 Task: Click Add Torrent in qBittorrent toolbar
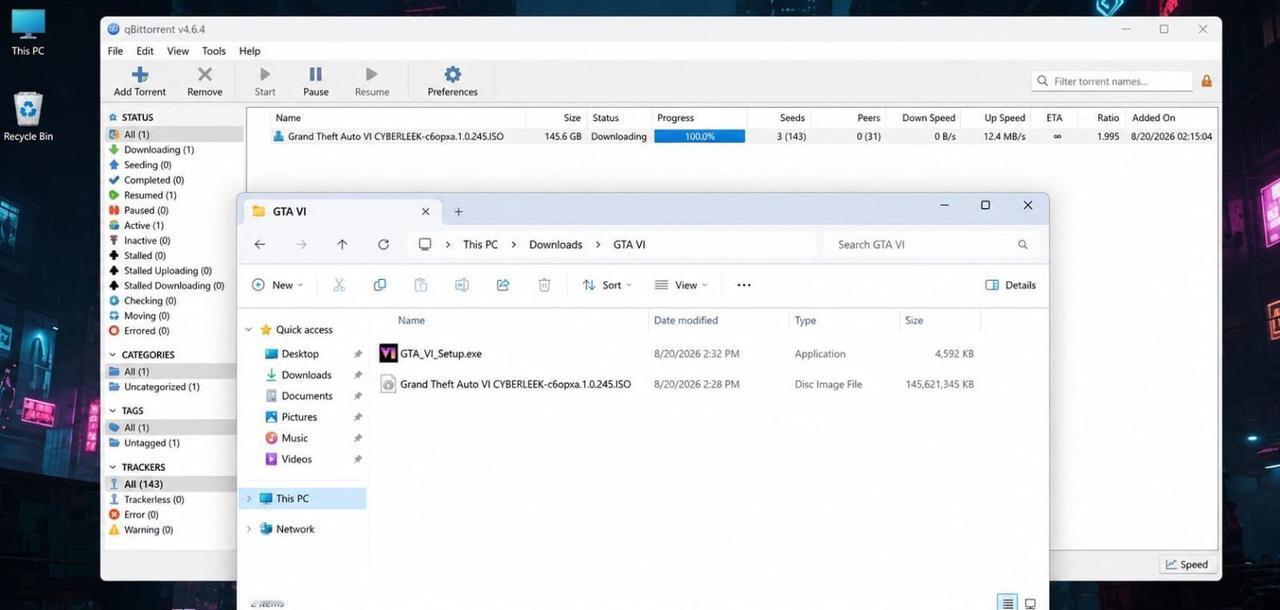140,81
